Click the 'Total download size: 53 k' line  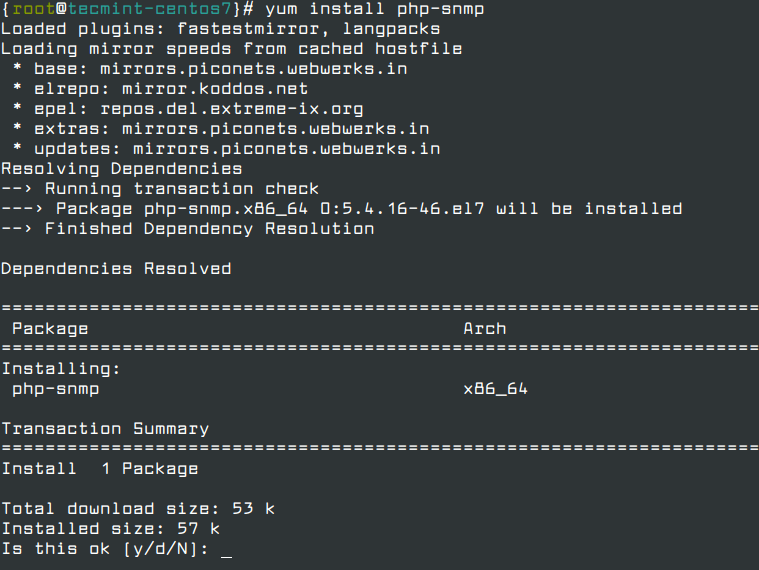138,509
